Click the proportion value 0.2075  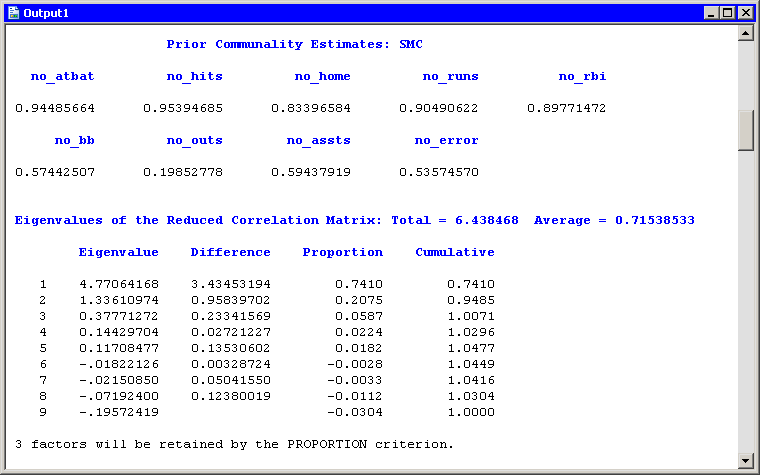(x=359, y=300)
